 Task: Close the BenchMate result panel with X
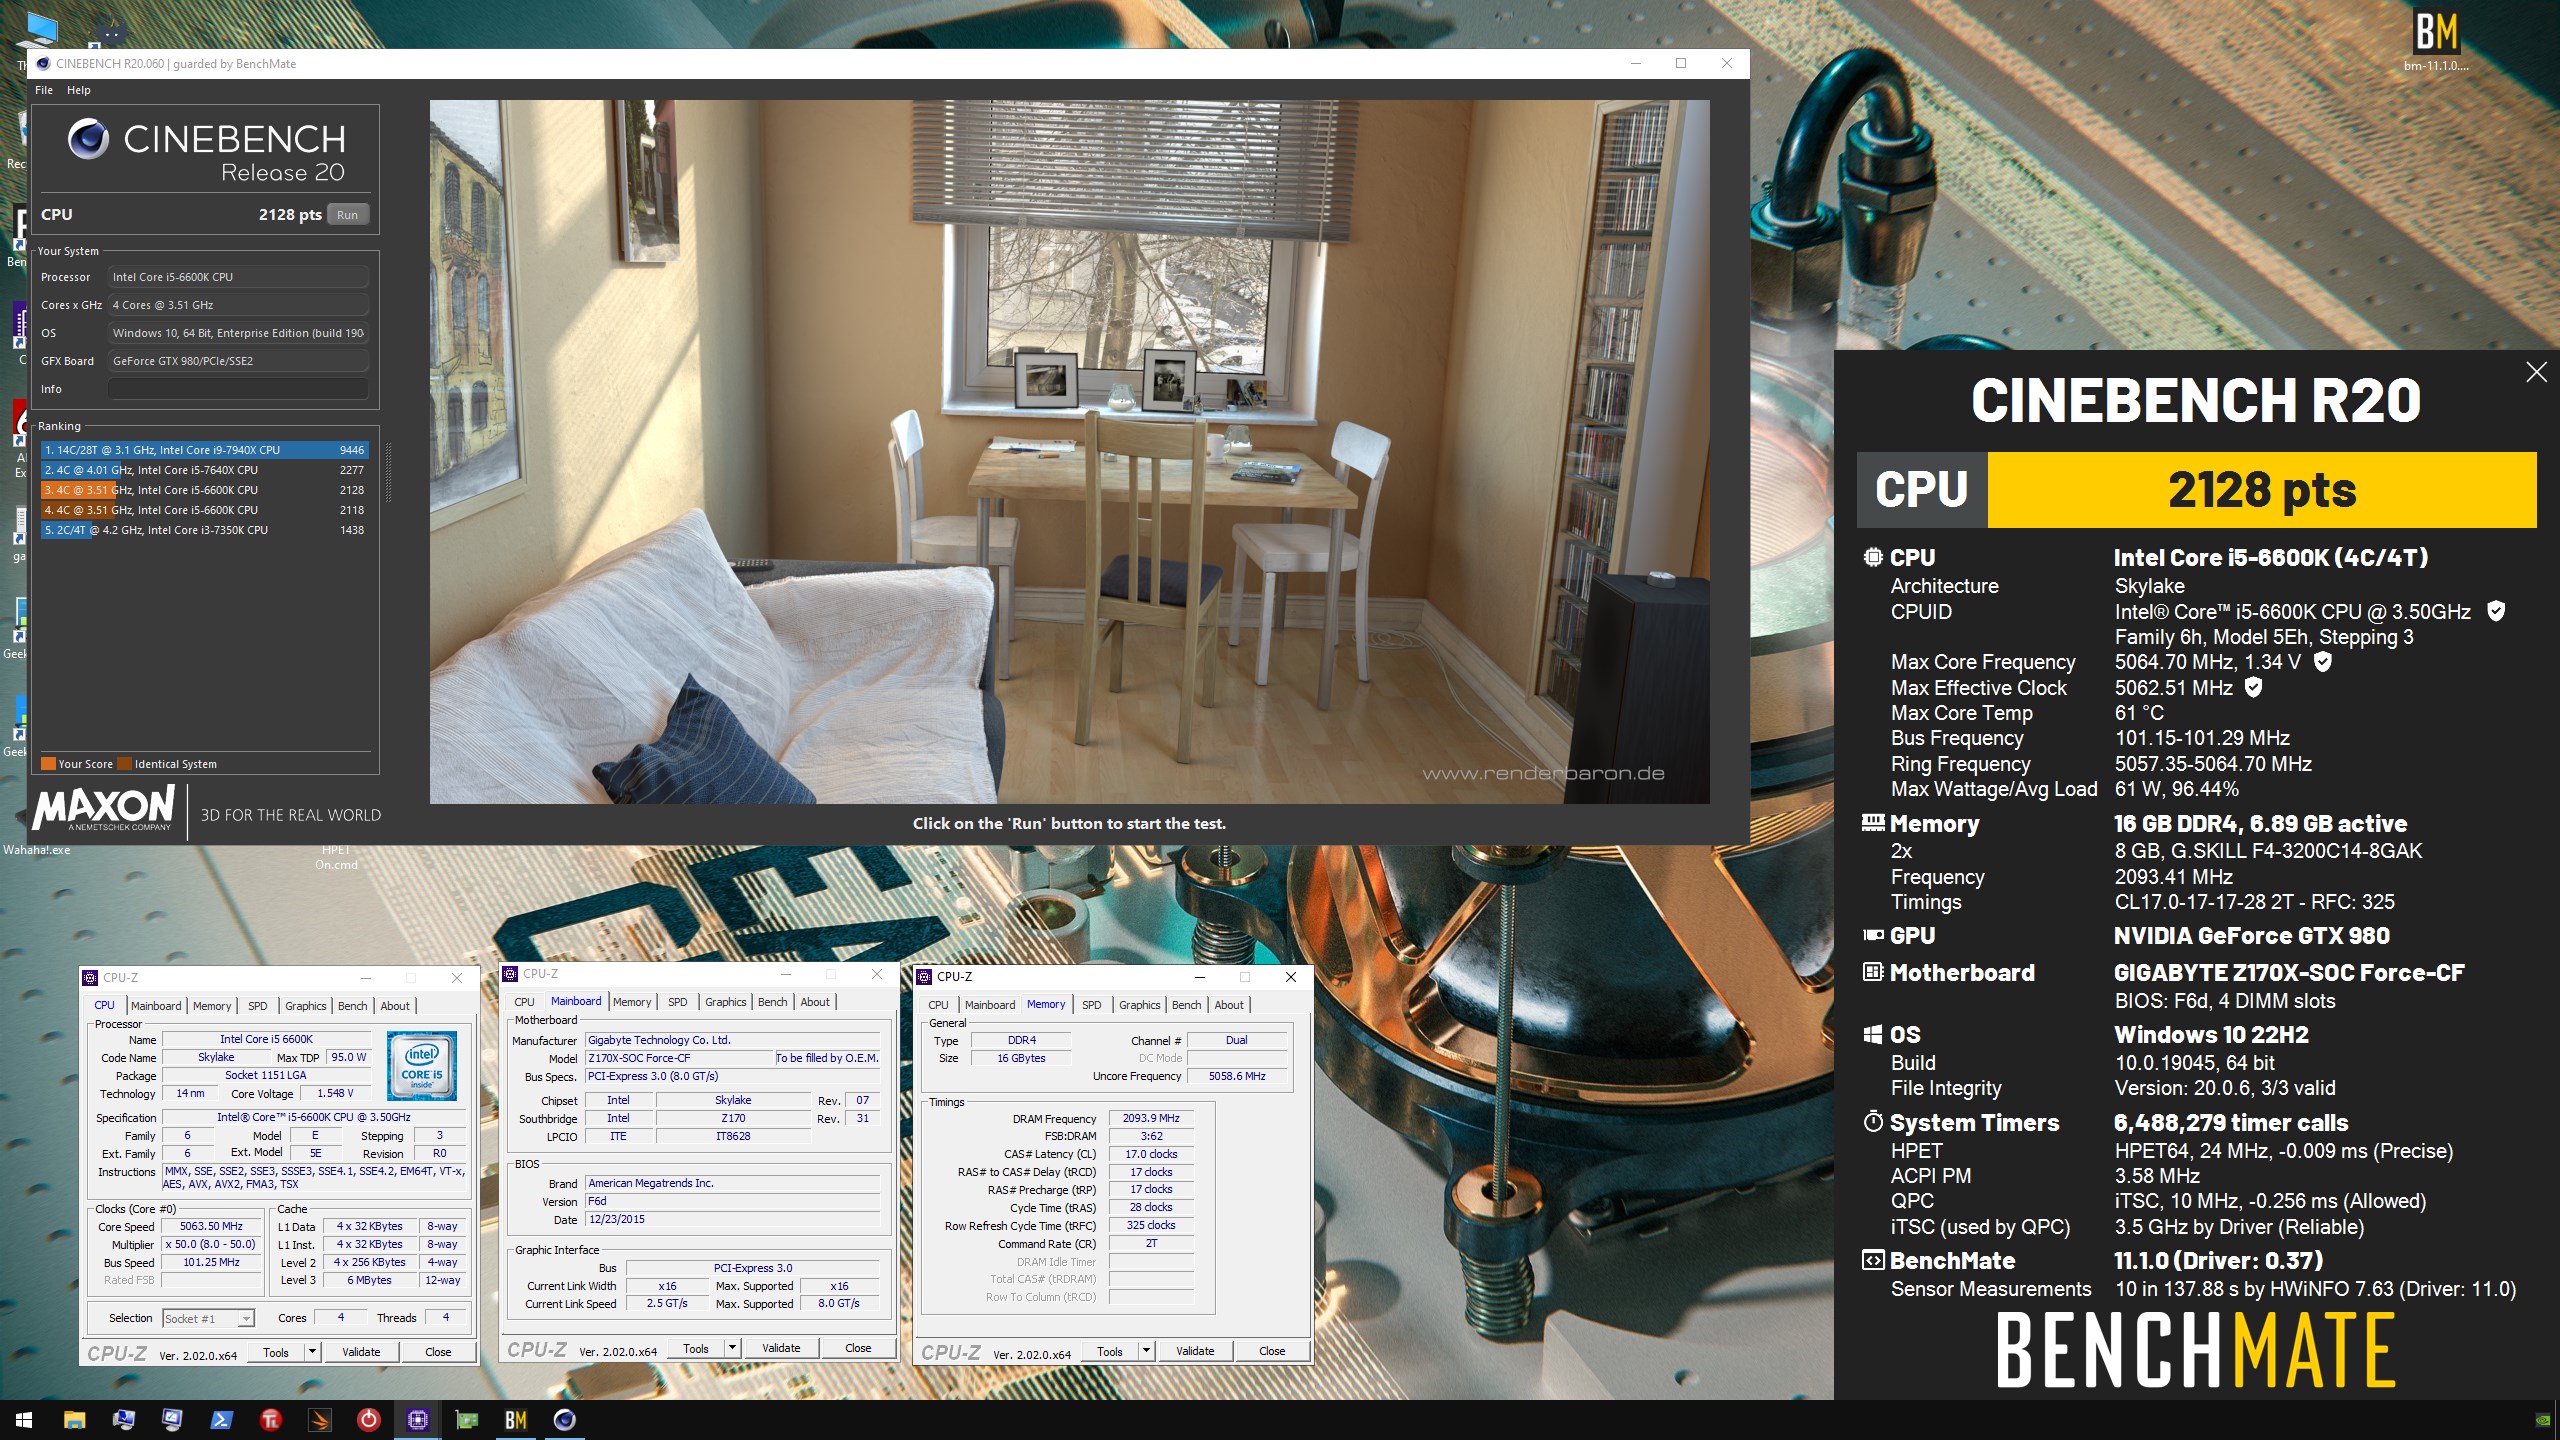2536,372
